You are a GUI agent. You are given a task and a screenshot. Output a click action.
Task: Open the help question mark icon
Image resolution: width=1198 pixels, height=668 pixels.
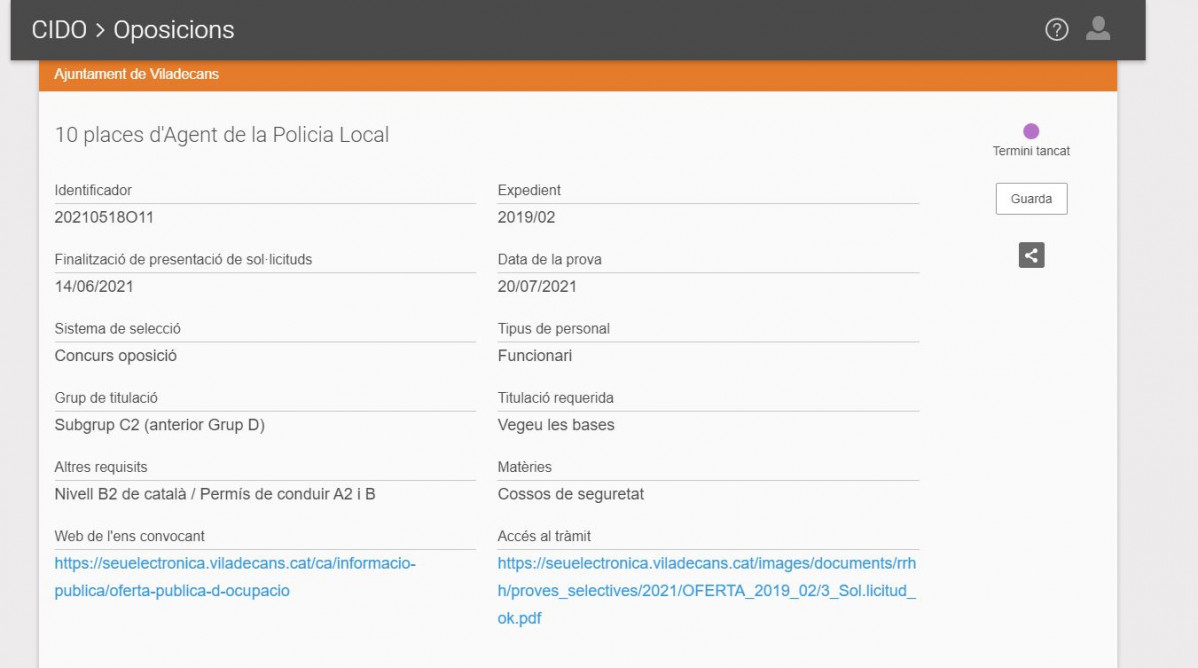click(x=1057, y=30)
